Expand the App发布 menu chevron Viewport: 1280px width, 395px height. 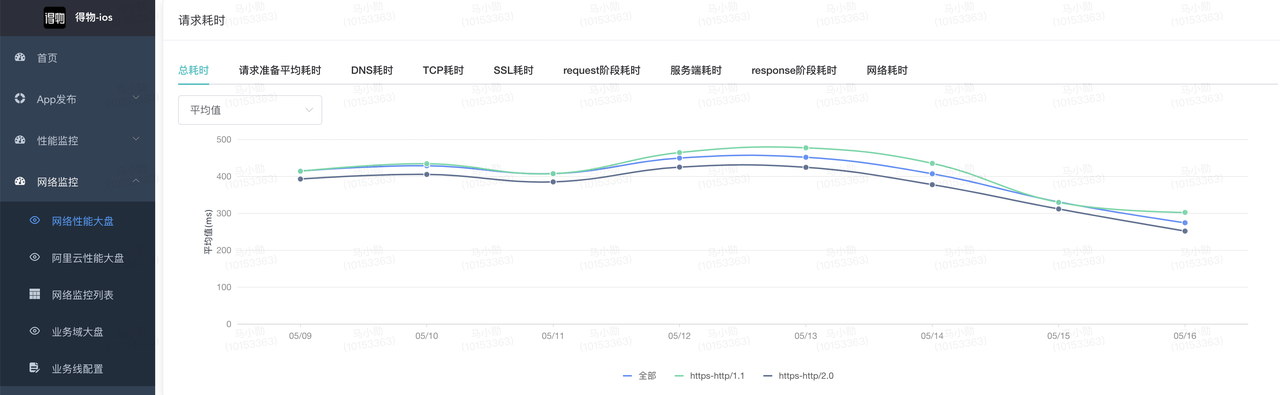(136, 99)
